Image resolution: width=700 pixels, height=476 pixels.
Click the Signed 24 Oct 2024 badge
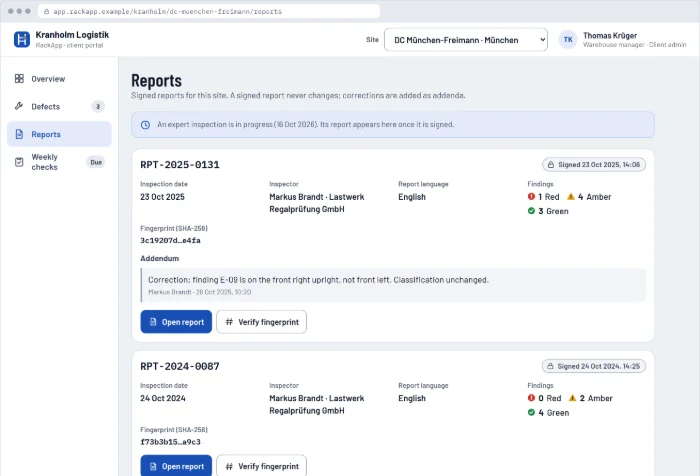[594, 366]
